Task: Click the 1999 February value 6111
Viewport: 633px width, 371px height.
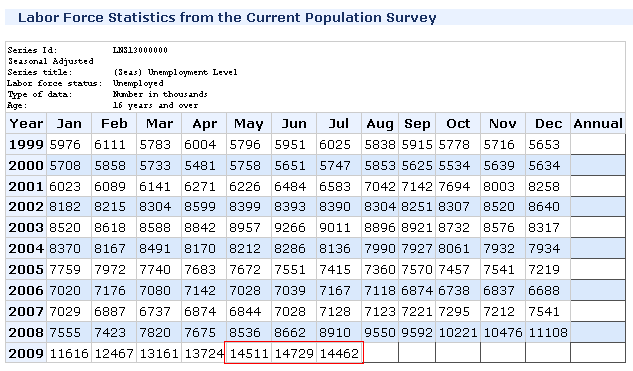Action: (110, 145)
